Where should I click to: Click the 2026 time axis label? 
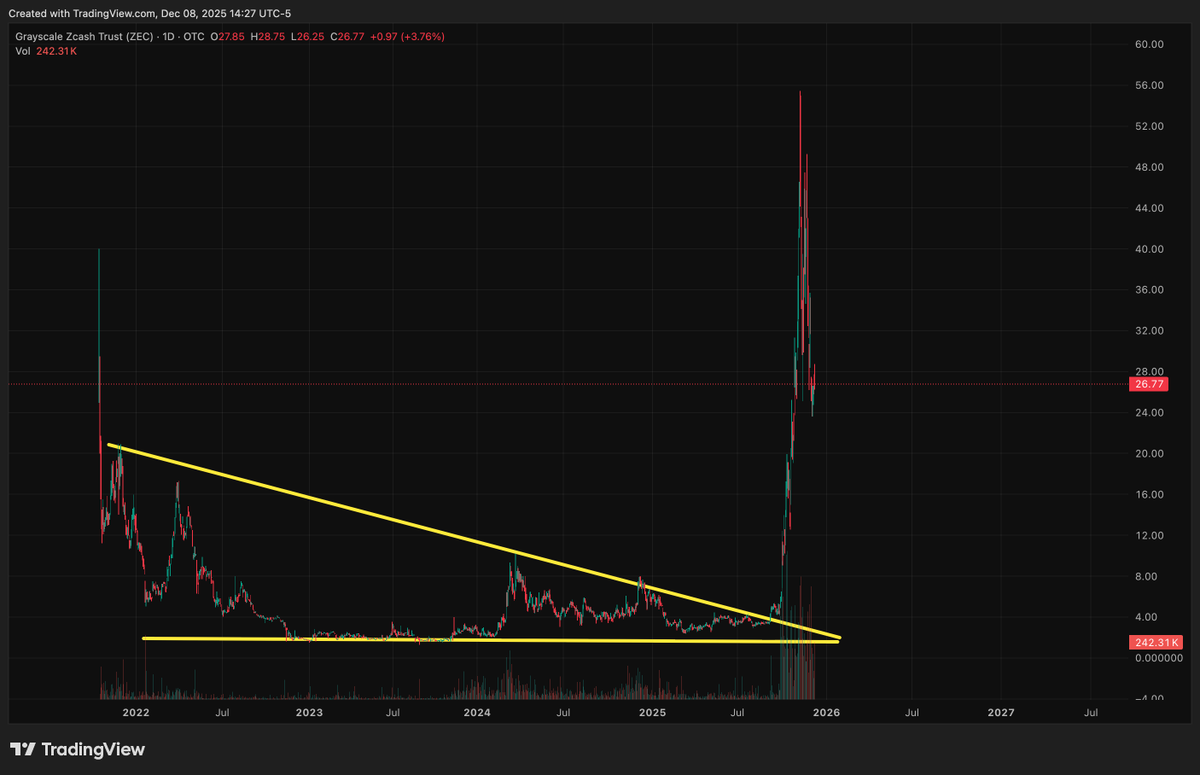tap(826, 712)
